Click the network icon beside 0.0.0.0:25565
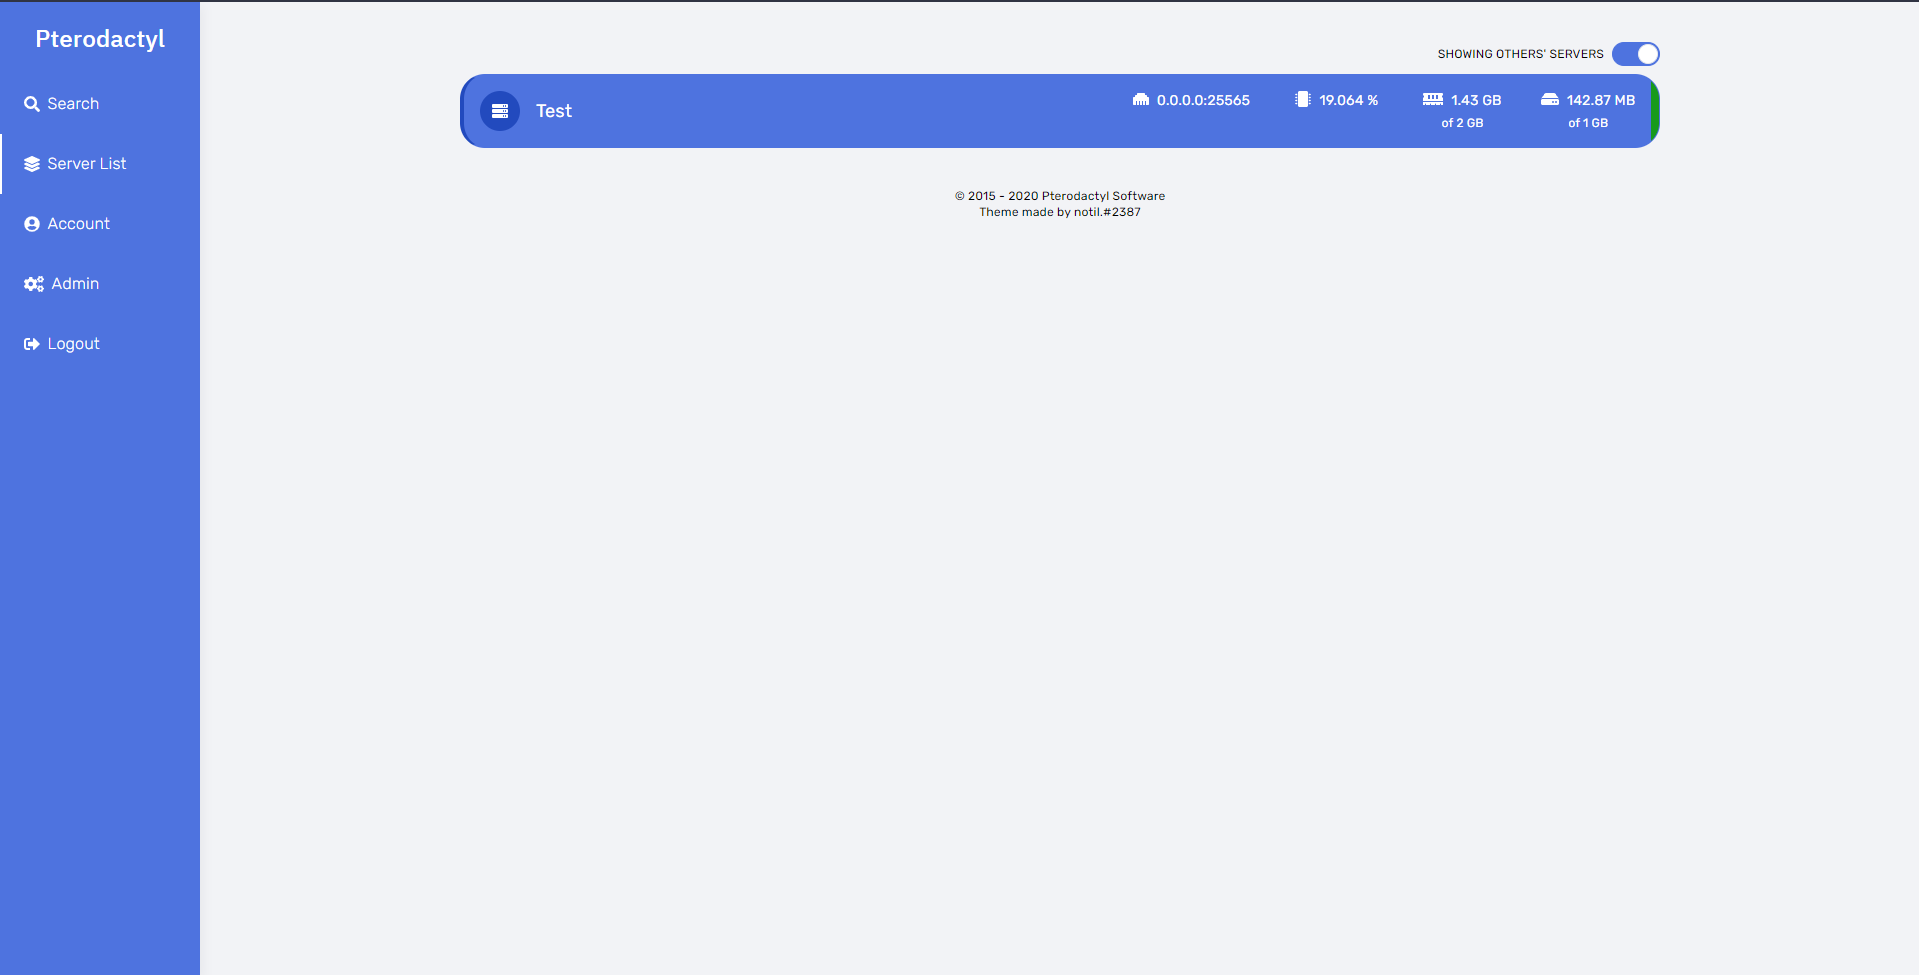Screen dimensions: 1919x975 (x=1140, y=100)
